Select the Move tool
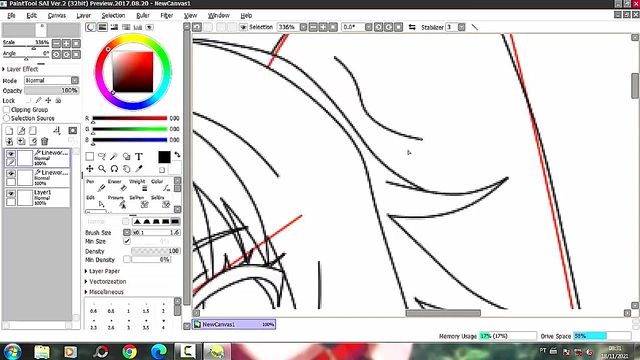This screenshot has height=360, width=640. pos(90,169)
